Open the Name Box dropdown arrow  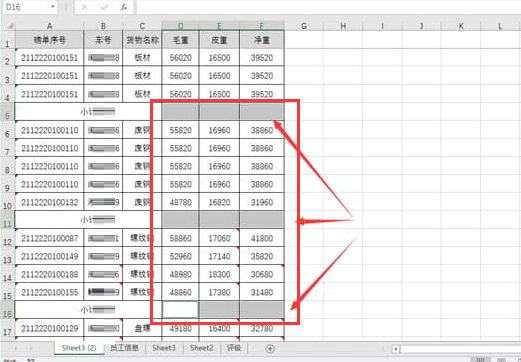[53, 7]
